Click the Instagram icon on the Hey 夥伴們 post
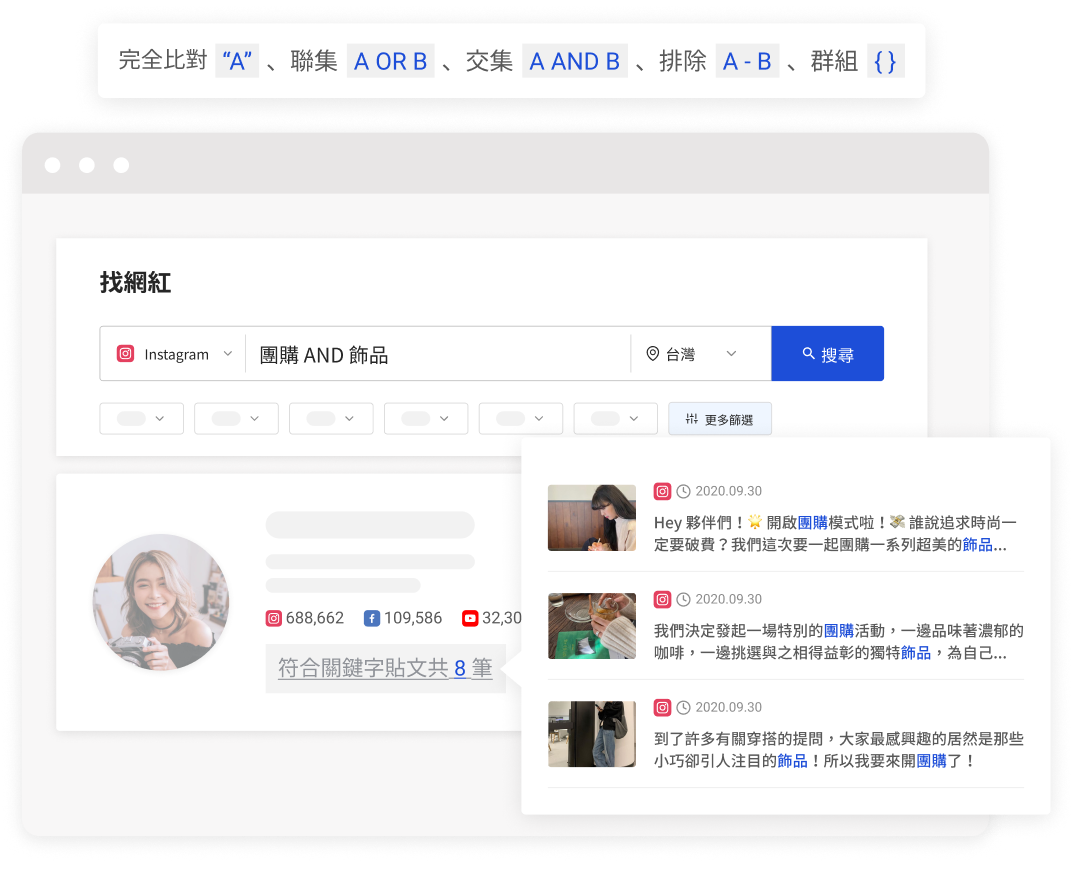This screenshot has width=1075, height=890. [662, 491]
